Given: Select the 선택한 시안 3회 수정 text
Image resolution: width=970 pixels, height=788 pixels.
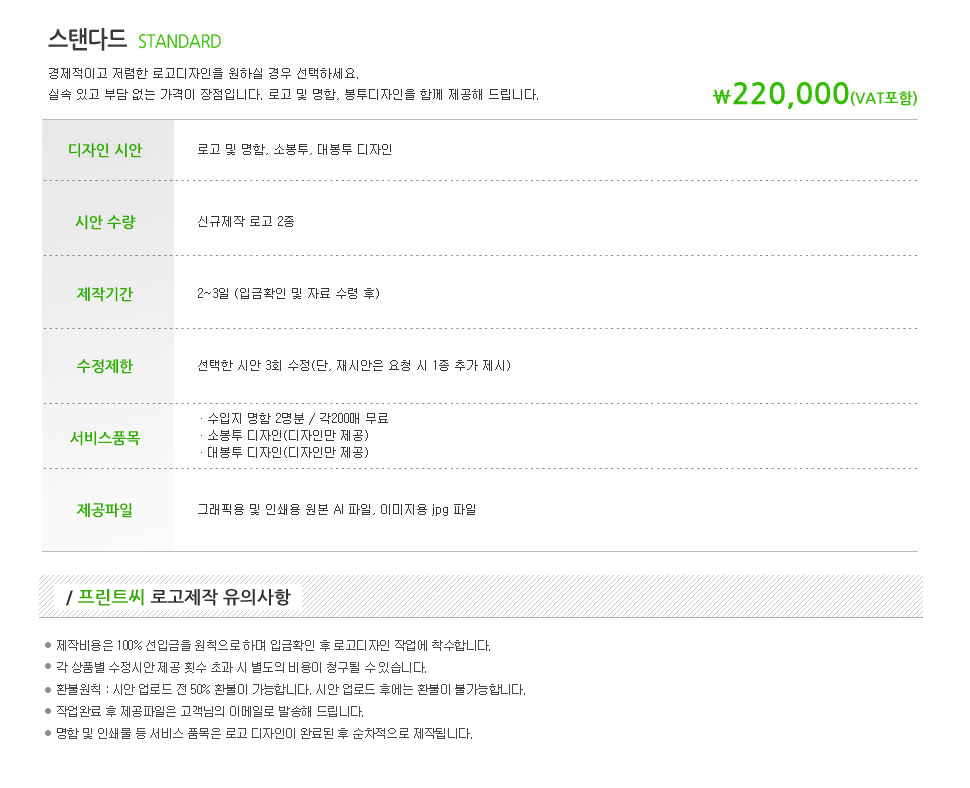Looking at the screenshot, I should [x=354, y=366].
